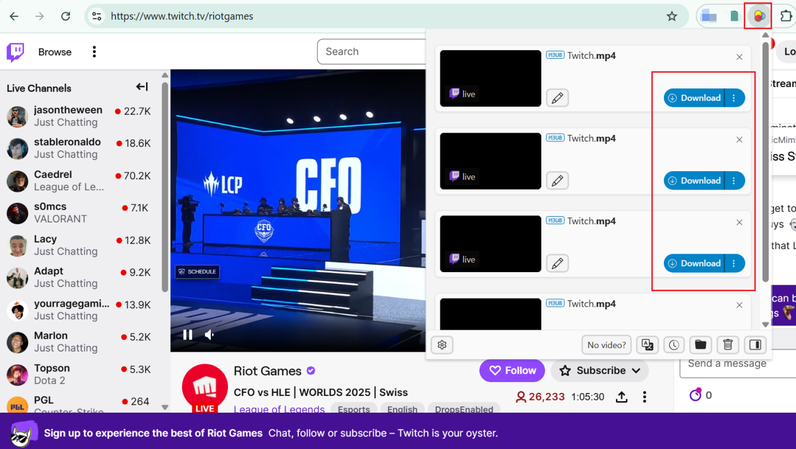Edit the second Twitch.mp4 filename
The image size is (796, 449).
(x=557, y=181)
